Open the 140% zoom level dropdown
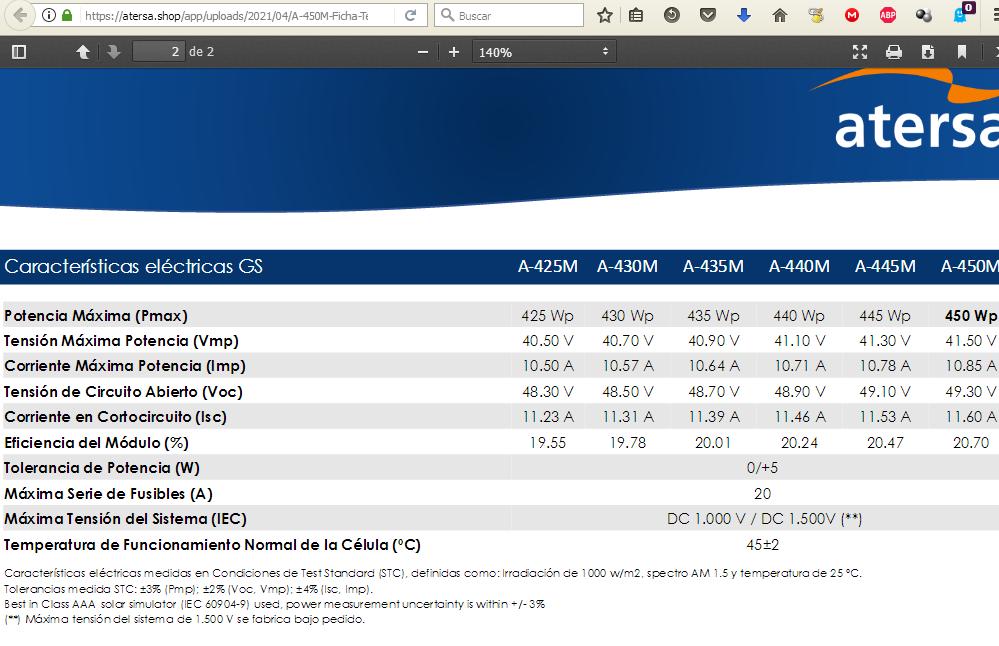The height and width of the screenshot is (646, 999). point(544,52)
